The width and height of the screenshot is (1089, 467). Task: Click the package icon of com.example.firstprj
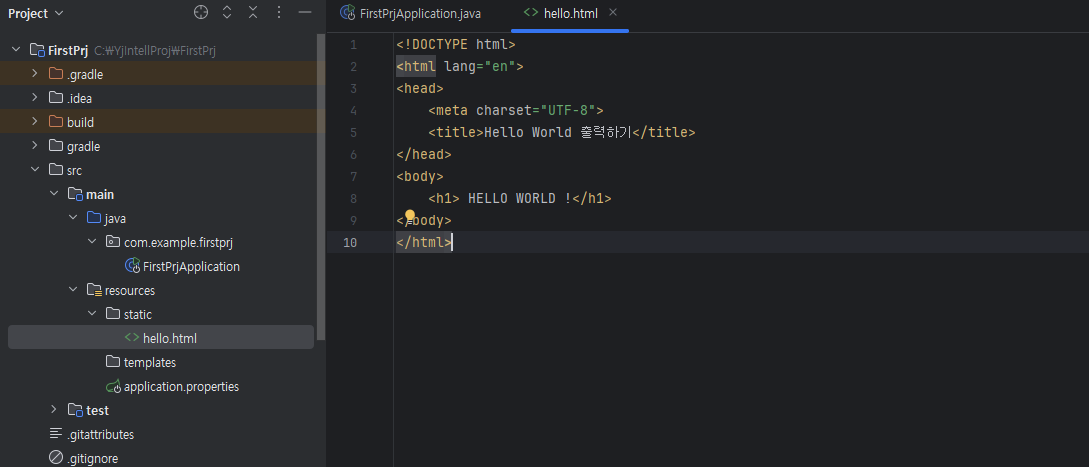113,242
